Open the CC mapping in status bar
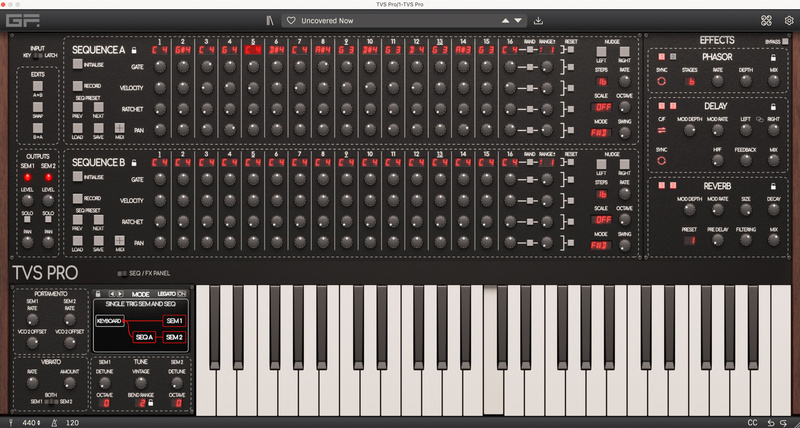The image size is (800, 428). click(x=752, y=422)
